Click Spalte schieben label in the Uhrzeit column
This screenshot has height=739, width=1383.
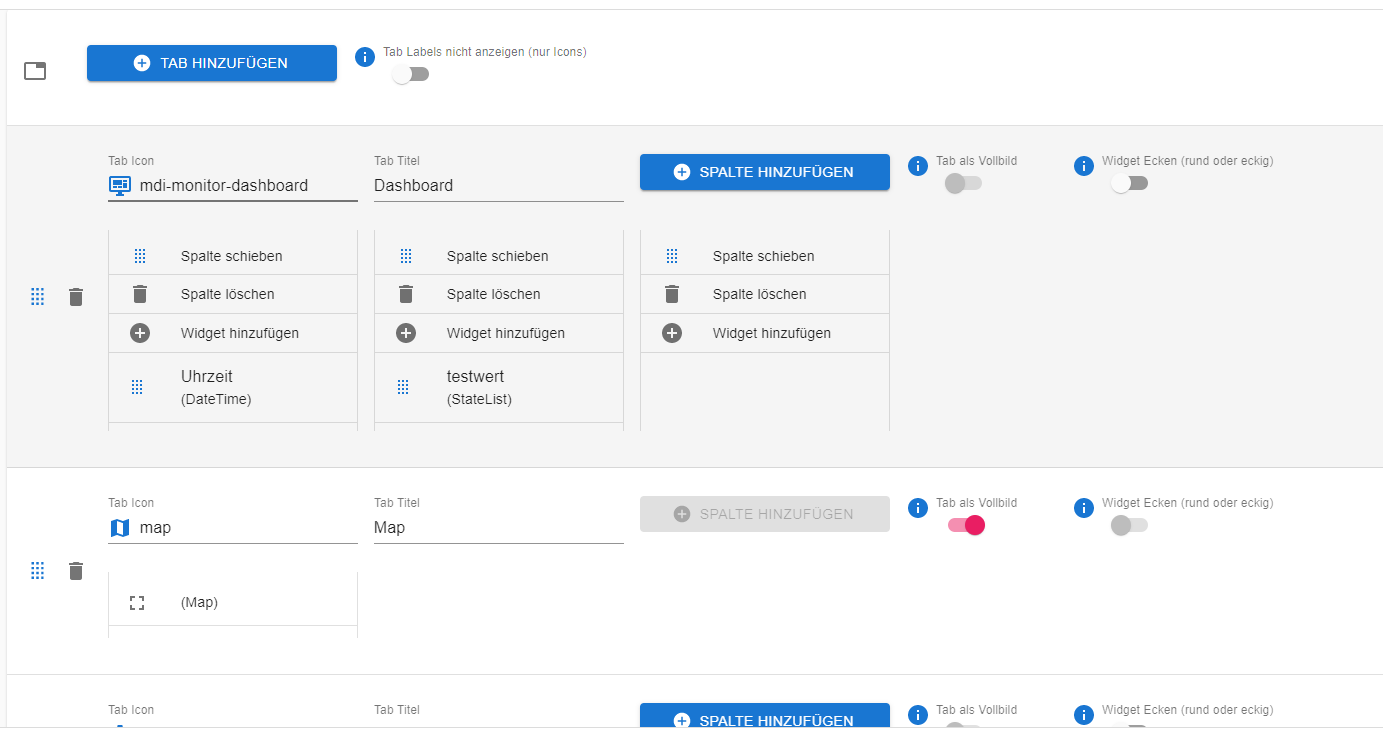(232, 256)
